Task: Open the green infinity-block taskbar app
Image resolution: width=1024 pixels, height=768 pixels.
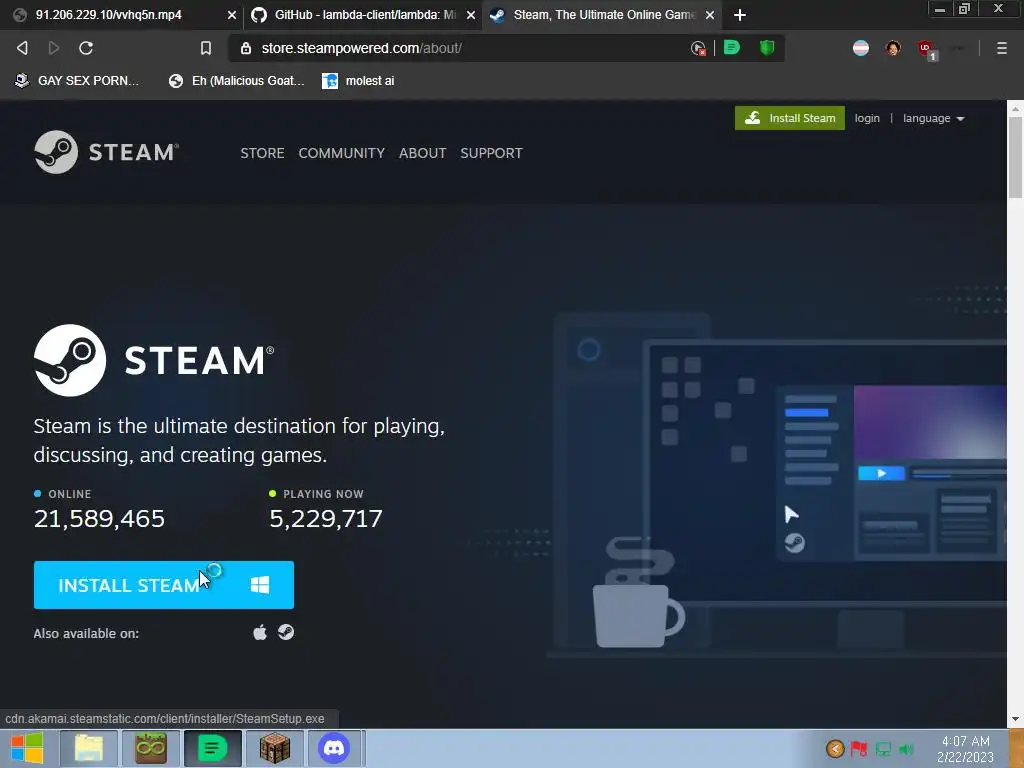Action: (151, 748)
